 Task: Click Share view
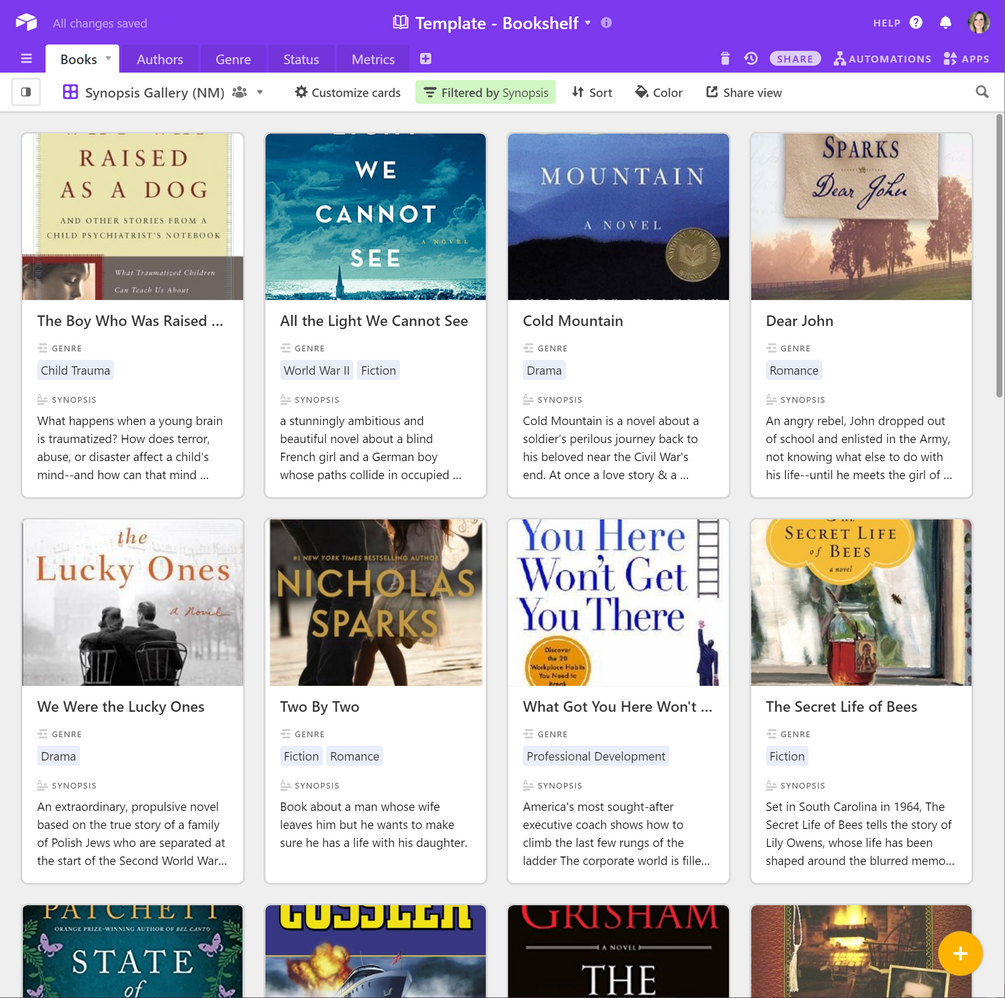tap(744, 92)
